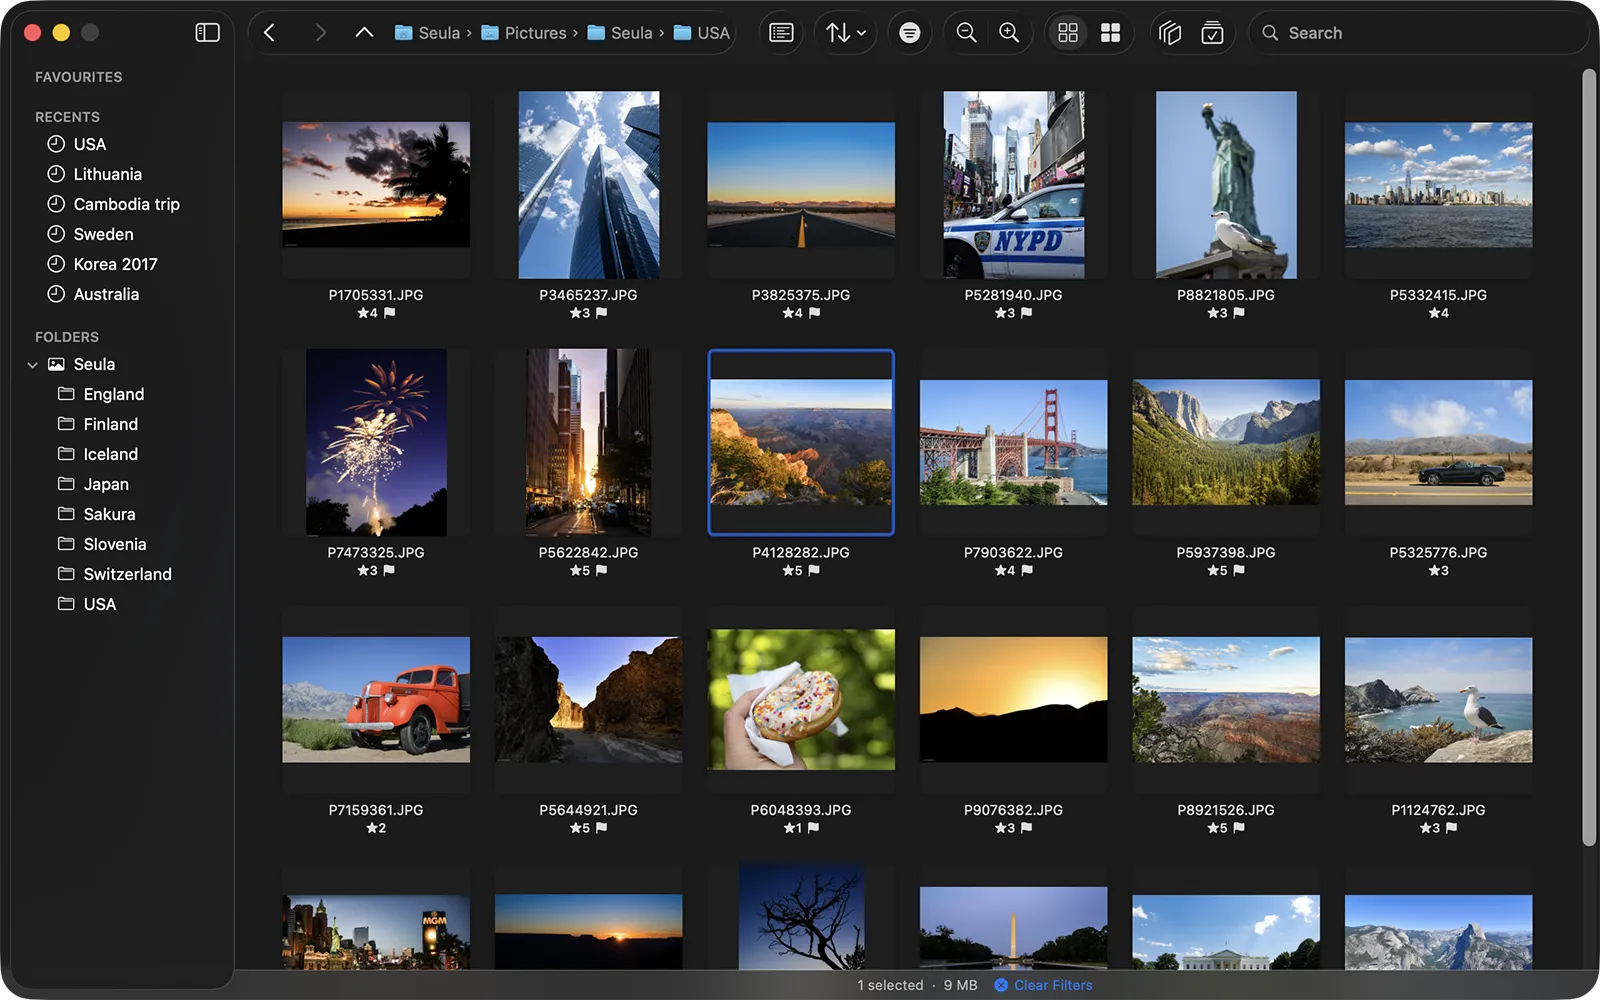Focus the Search field
The width and height of the screenshot is (1600, 1000).
pos(1418,33)
